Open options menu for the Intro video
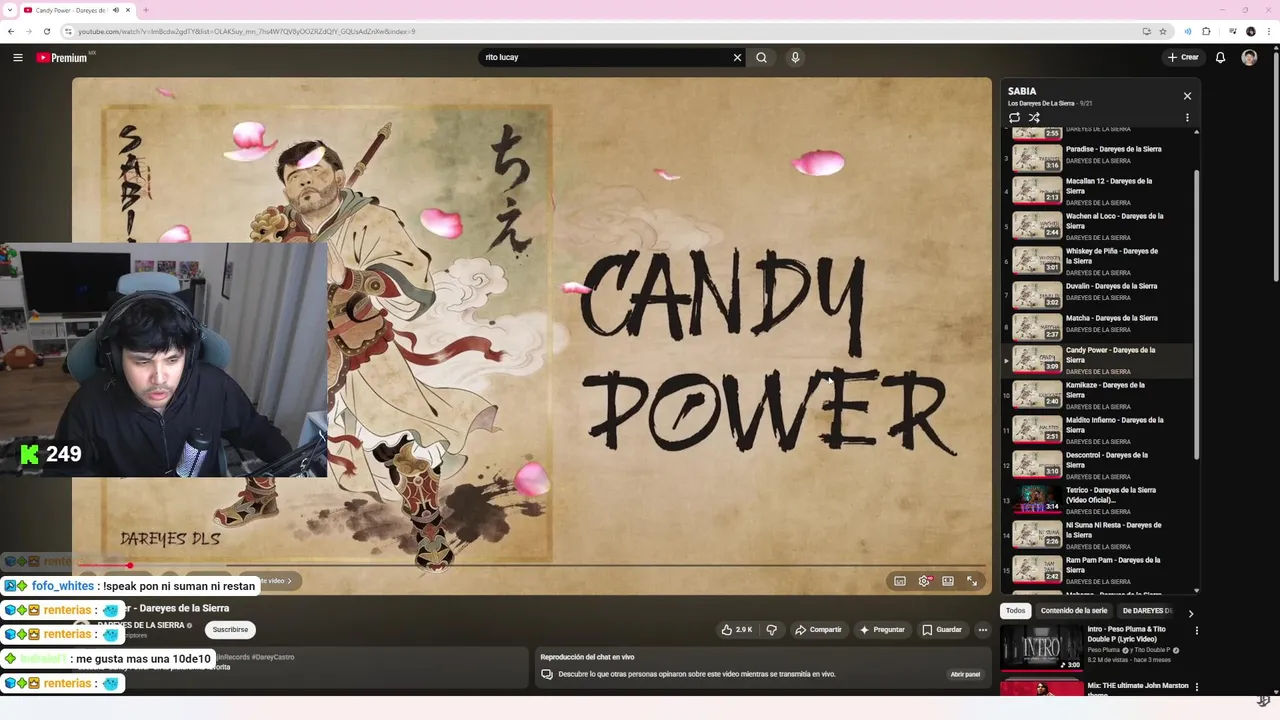This screenshot has width=1280, height=720. [1196, 631]
